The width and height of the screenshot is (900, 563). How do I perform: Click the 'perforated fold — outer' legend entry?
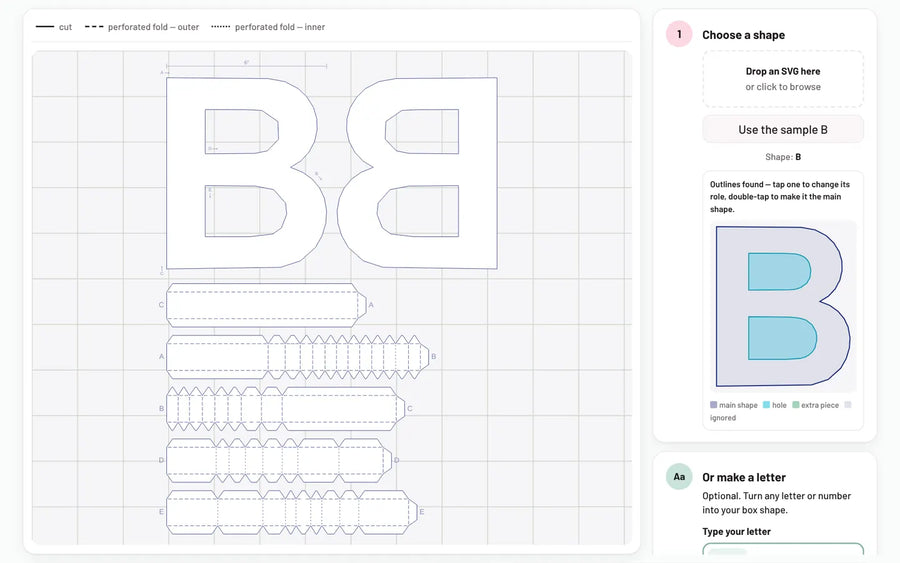(x=142, y=27)
